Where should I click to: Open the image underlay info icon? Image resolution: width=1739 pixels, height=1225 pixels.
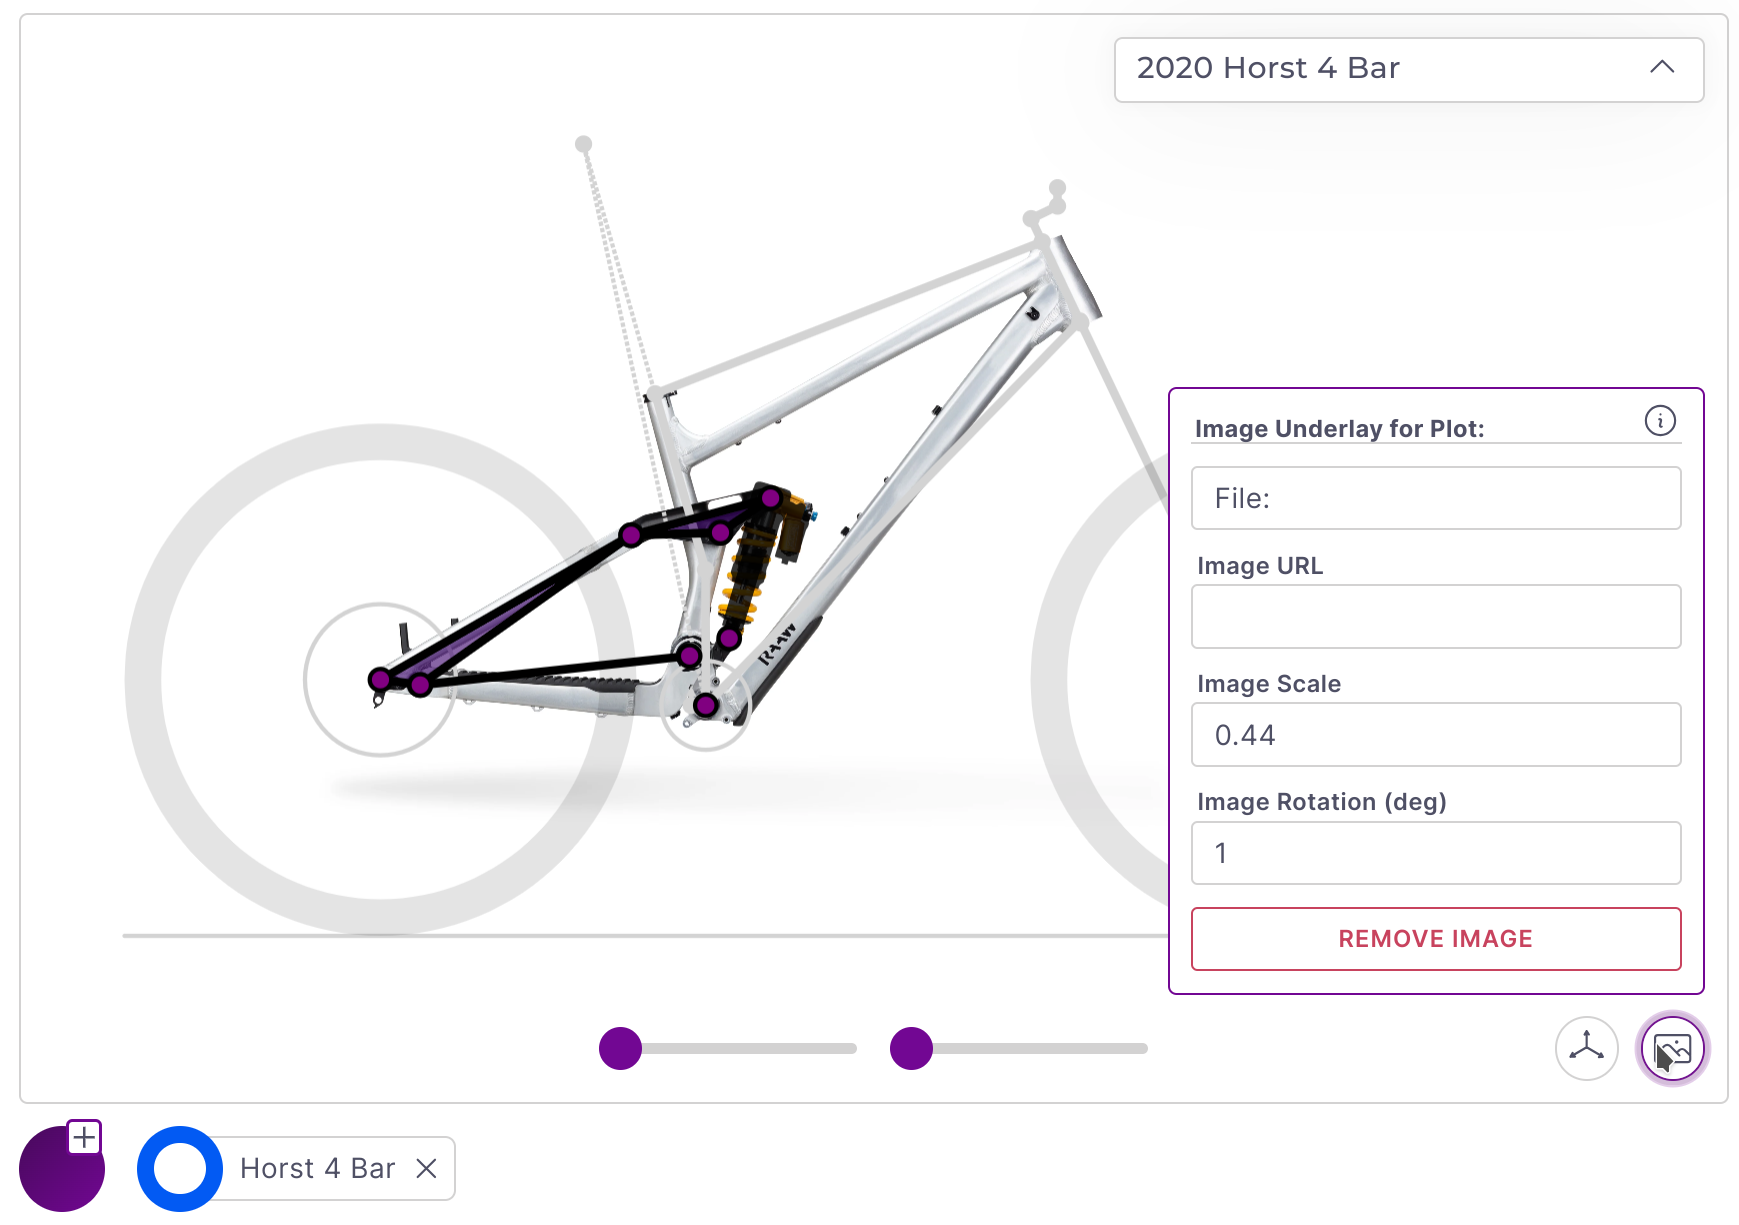[1660, 421]
